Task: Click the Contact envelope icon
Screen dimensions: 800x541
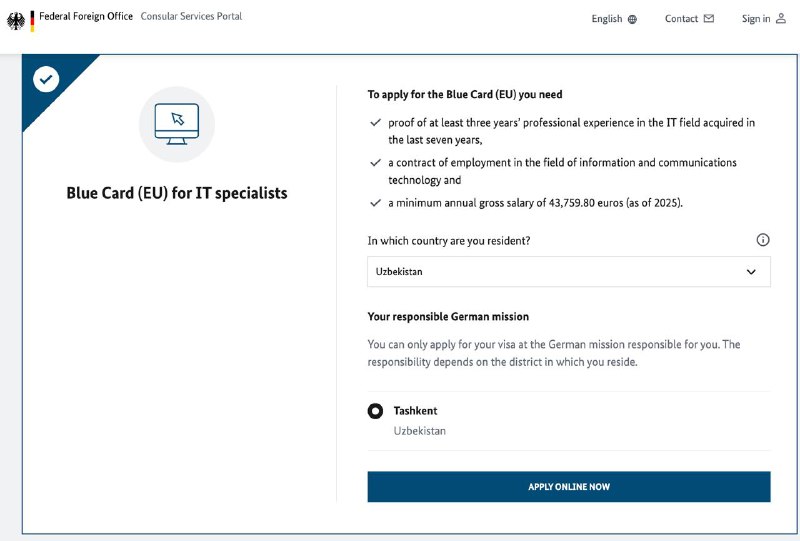Action: click(x=709, y=18)
